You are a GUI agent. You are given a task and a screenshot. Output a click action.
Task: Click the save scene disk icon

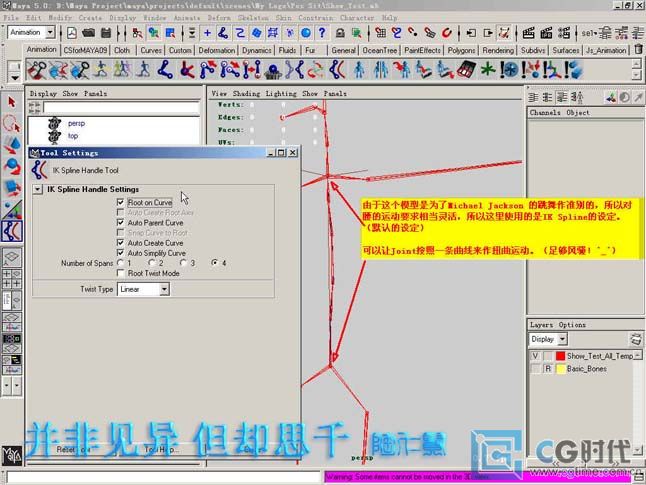pyautogui.click(x=106, y=33)
